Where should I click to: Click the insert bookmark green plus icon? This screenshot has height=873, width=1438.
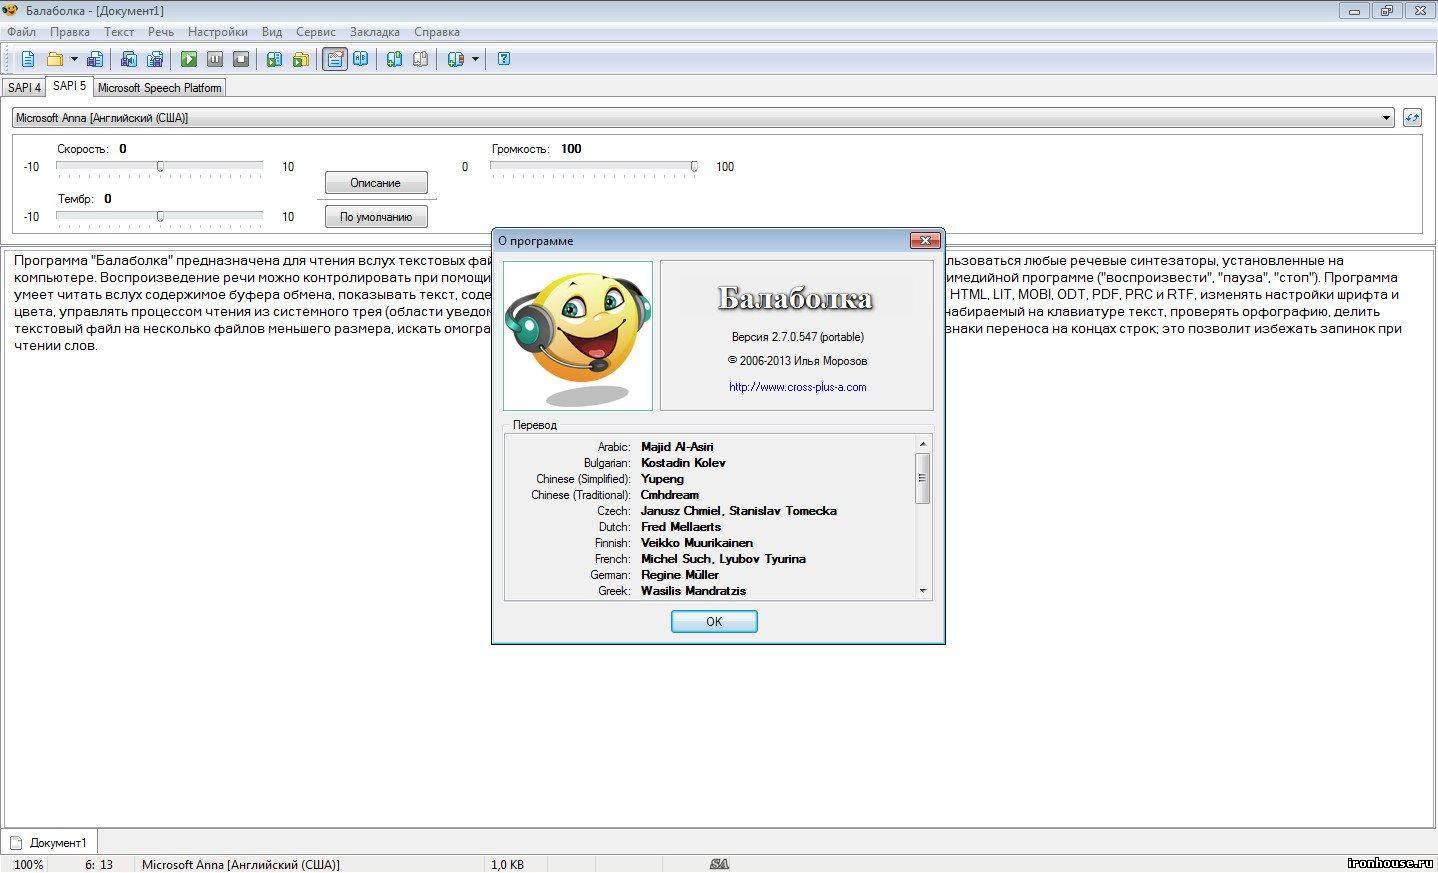tap(395, 59)
